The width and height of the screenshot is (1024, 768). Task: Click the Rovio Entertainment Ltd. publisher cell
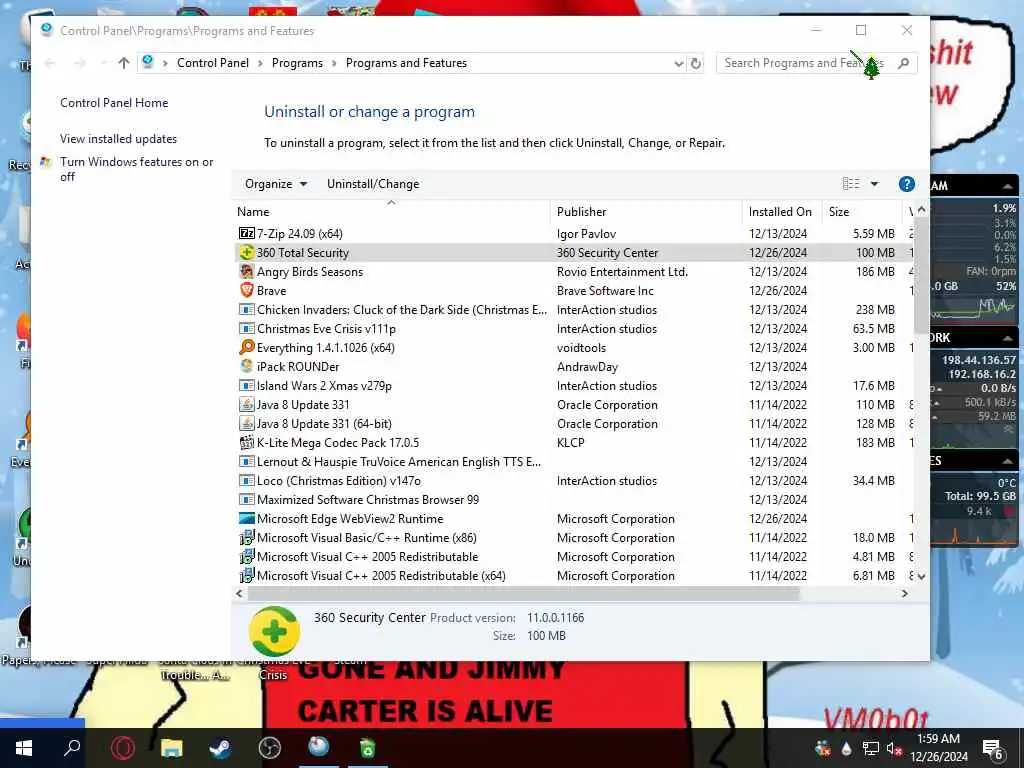pyautogui.click(x=622, y=272)
